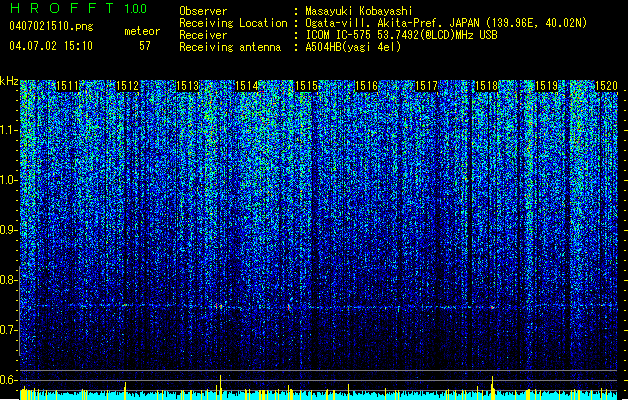Click the 1.0 frequency axis label
Image resolution: width=629 pixels, height=400 pixels.
9,180
